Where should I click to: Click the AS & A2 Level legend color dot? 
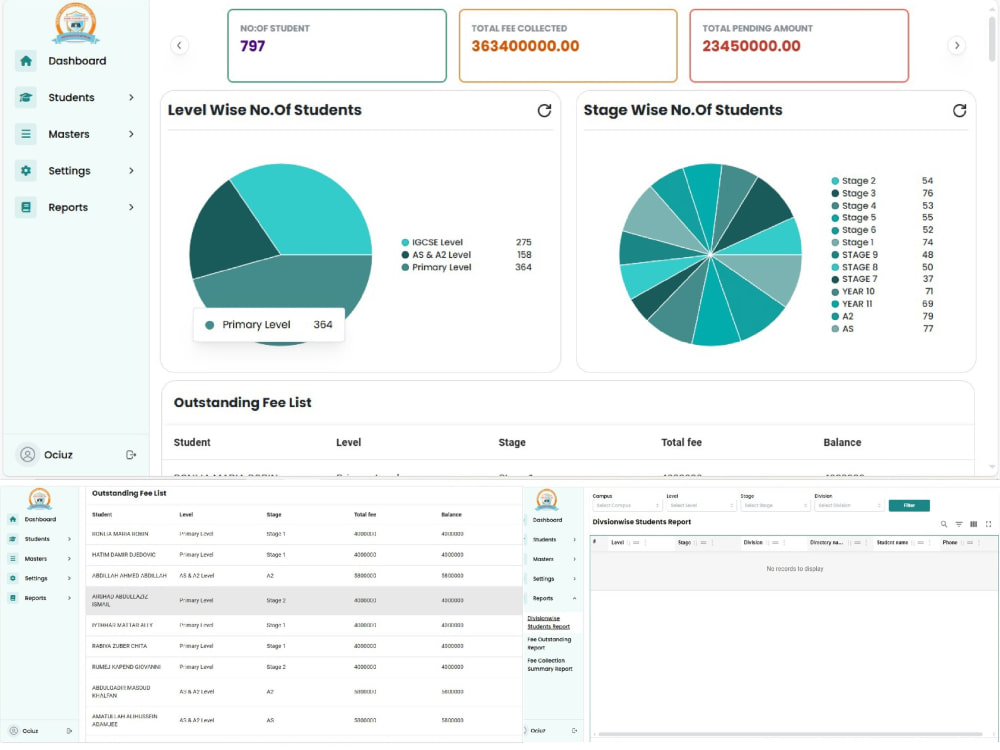pyautogui.click(x=405, y=254)
